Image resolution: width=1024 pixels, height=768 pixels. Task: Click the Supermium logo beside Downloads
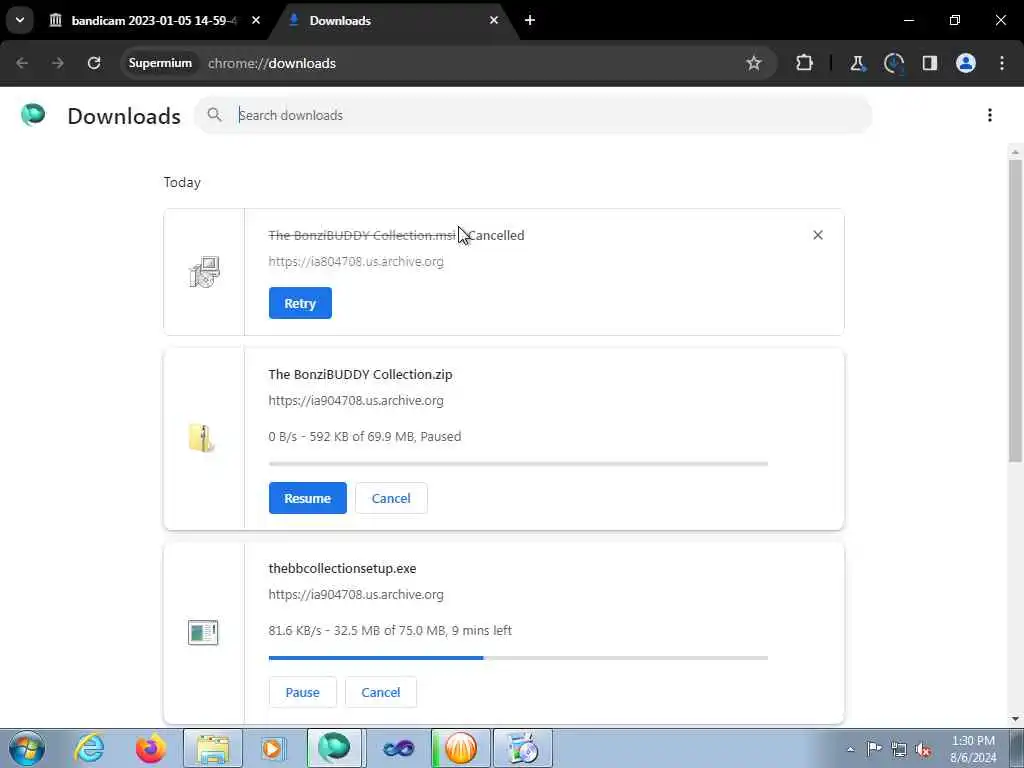click(33, 115)
